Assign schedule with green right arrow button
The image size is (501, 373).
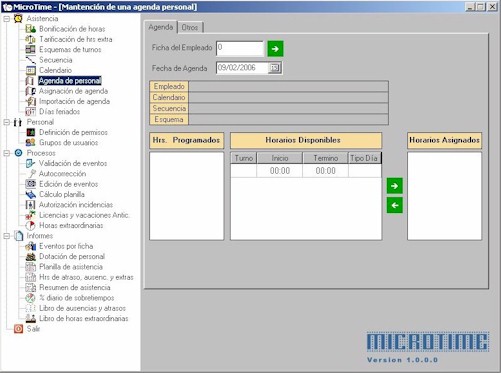point(395,186)
